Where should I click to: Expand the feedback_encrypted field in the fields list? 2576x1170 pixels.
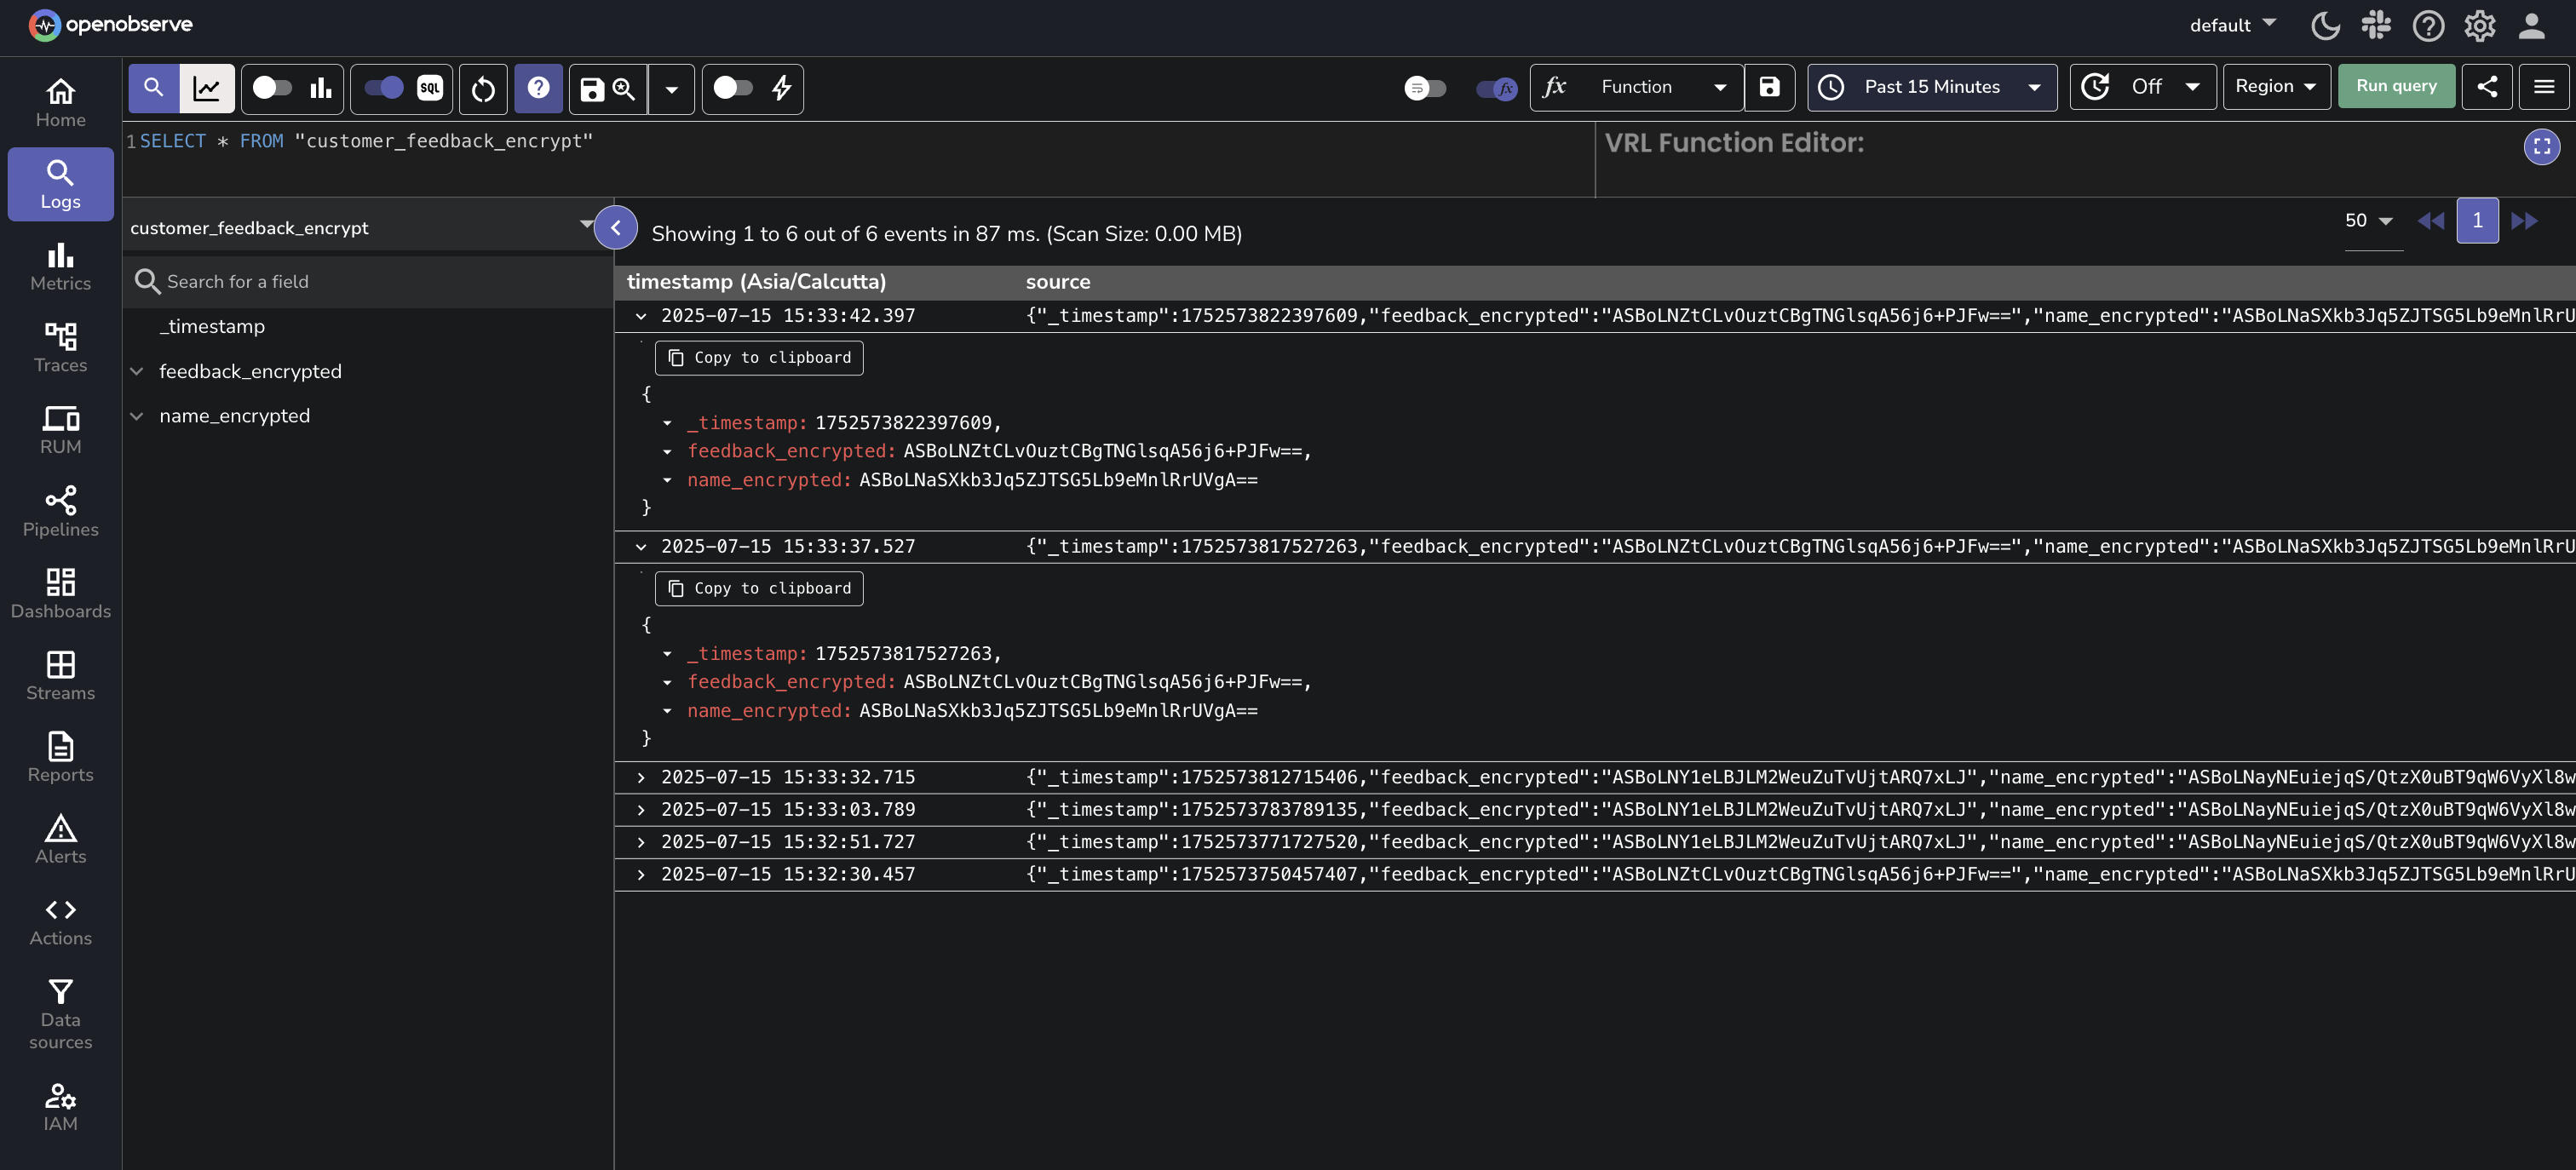(137, 371)
